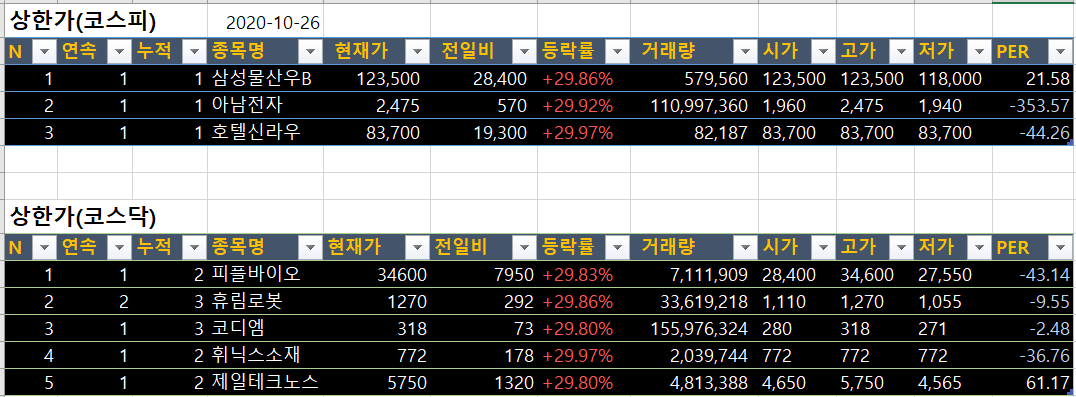This screenshot has height=397, width=1076.
Task: Select 아남전자 volume cell 110,997,360
Action: point(694,106)
